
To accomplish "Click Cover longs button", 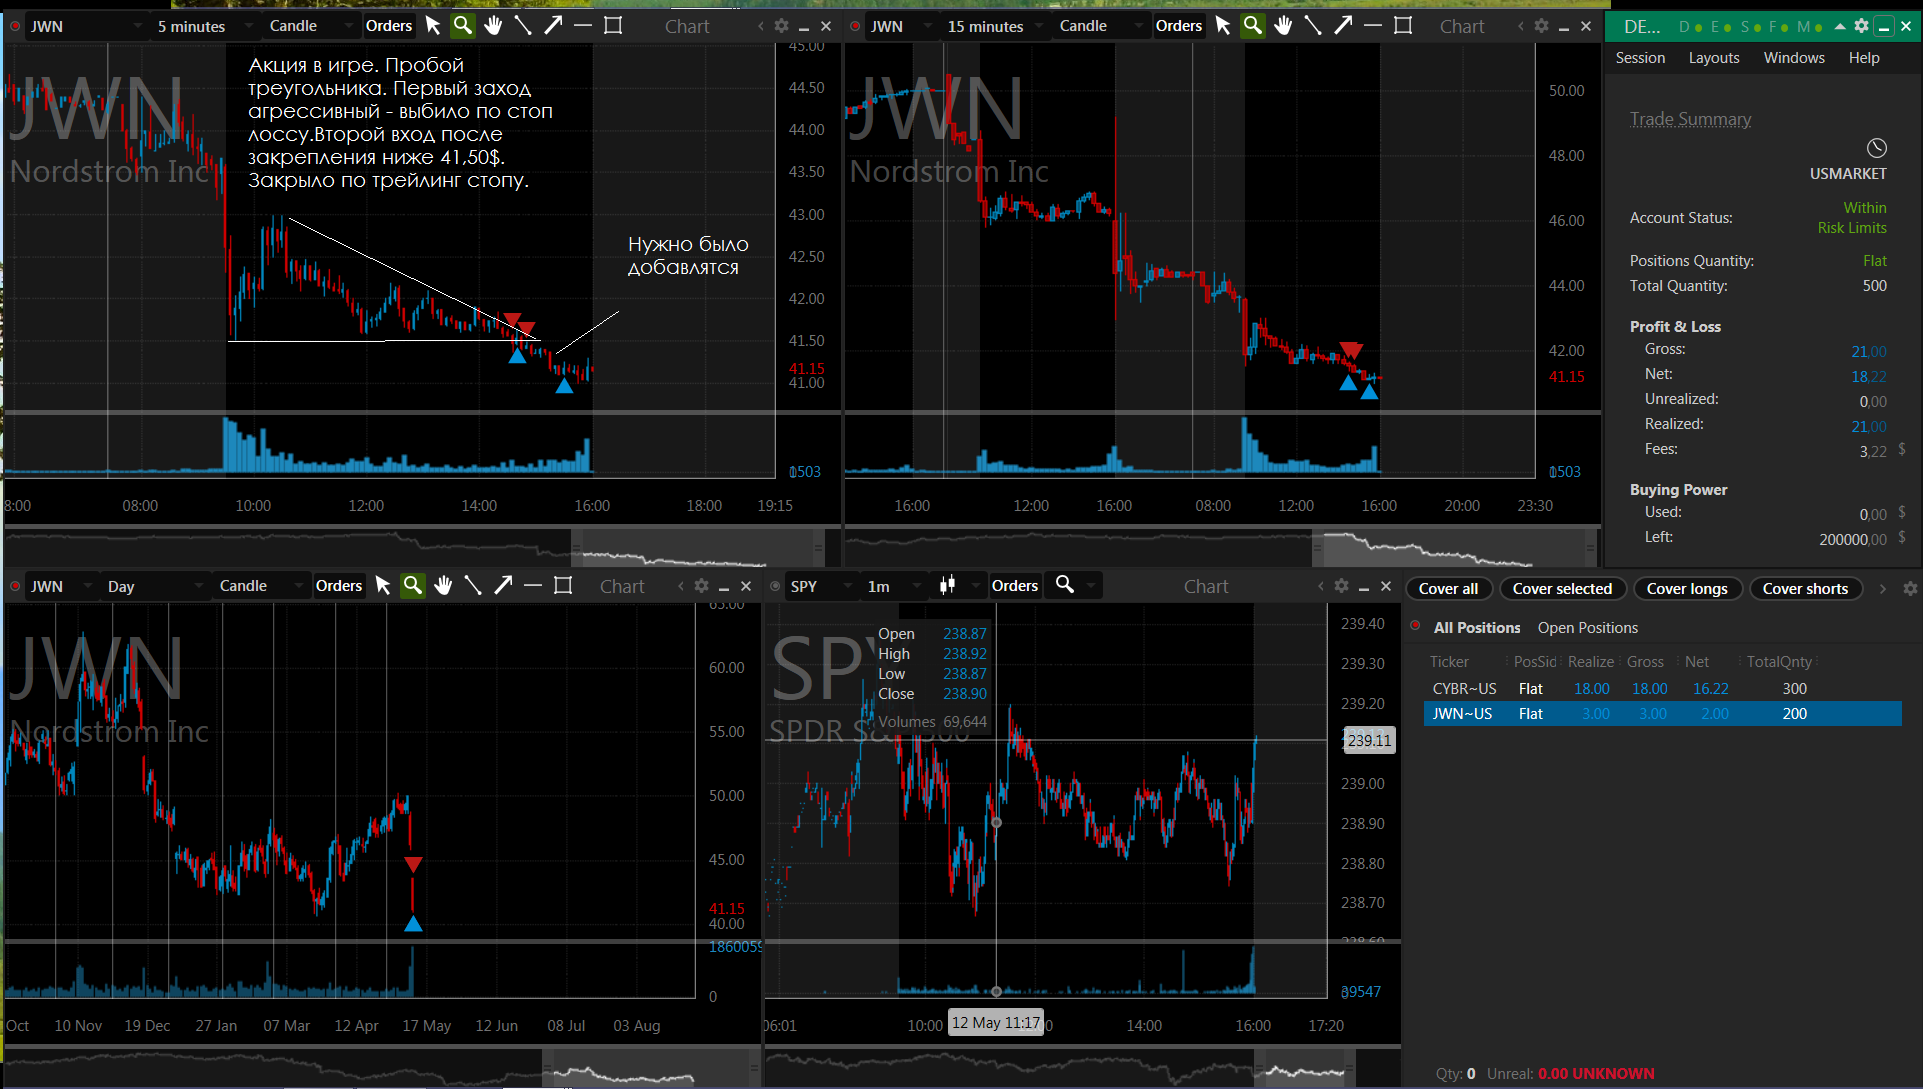I will coord(1687,589).
